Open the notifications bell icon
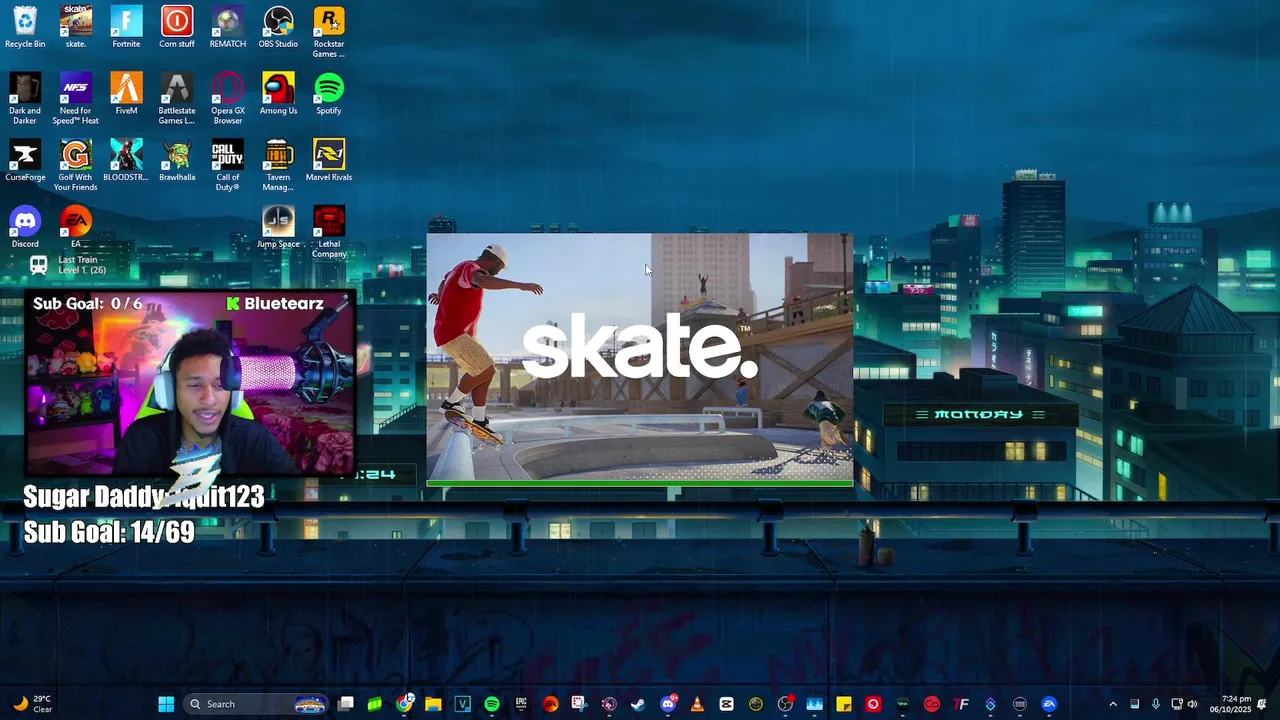 [1262, 704]
